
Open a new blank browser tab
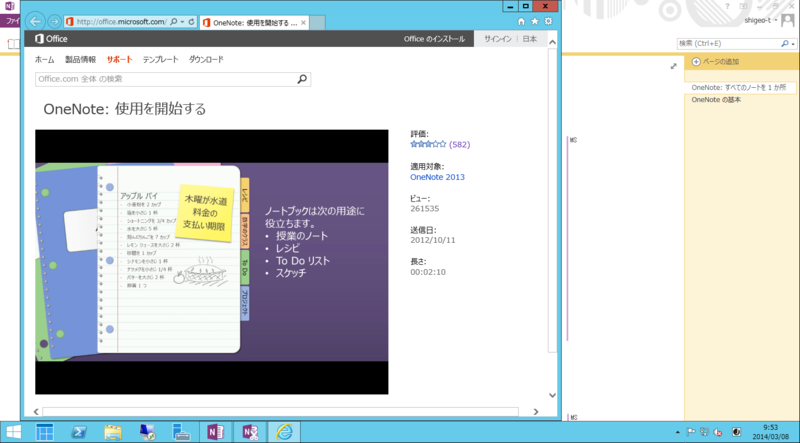click(317, 23)
